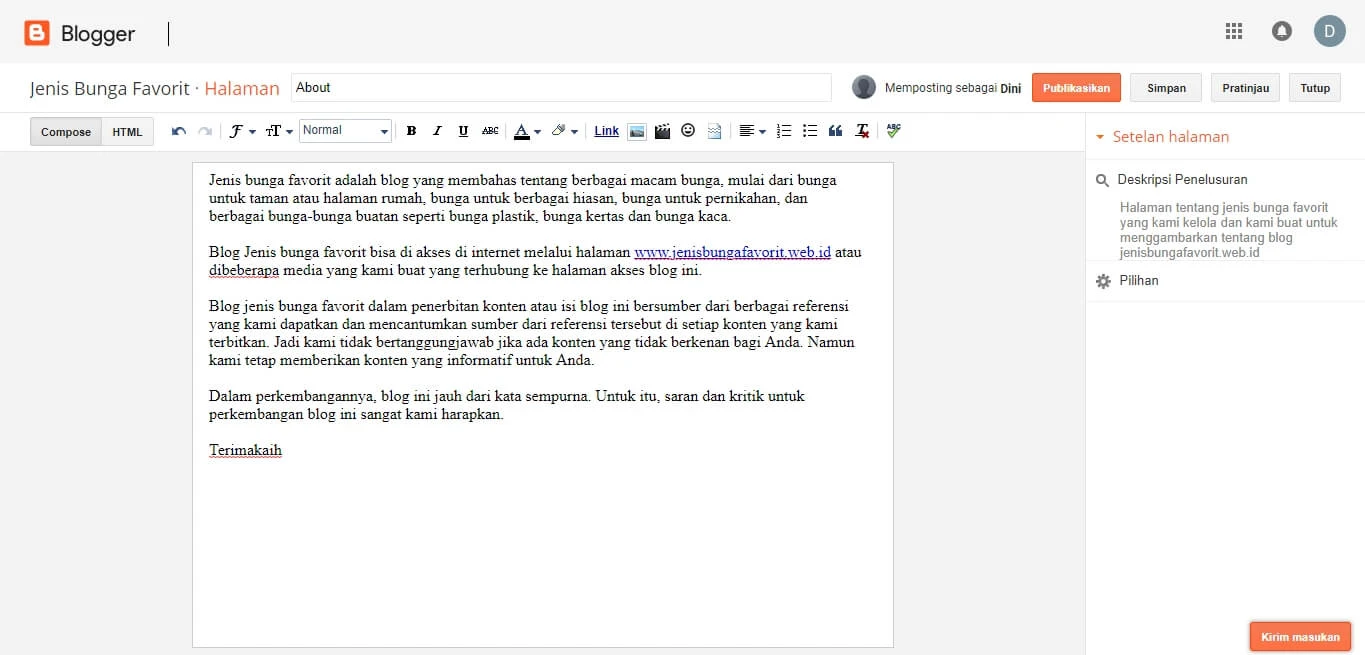The height and width of the screenshot is (655, 1365).
Task: Undo the last edit
Action: point(177,130)
